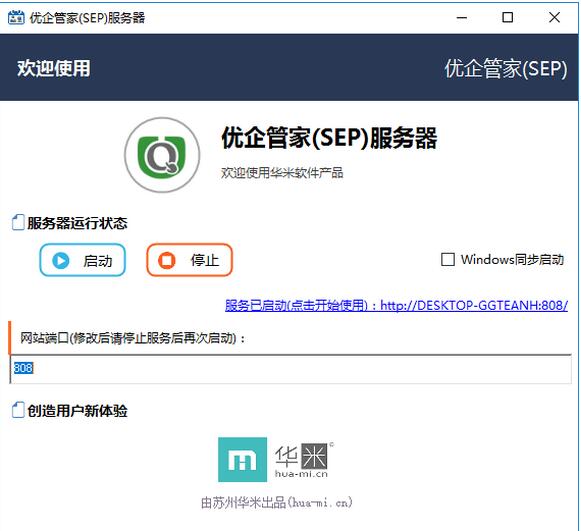Enable the Windows同步启动 checkbox

point(448,259)
